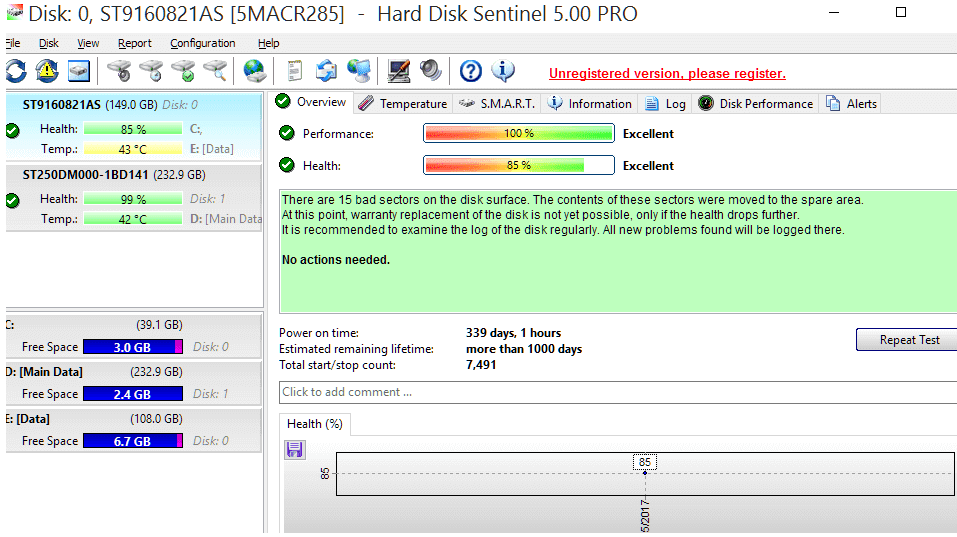The image size is (957, 537).
Task: Click the send report envelope icon
Action: [327, 71]
